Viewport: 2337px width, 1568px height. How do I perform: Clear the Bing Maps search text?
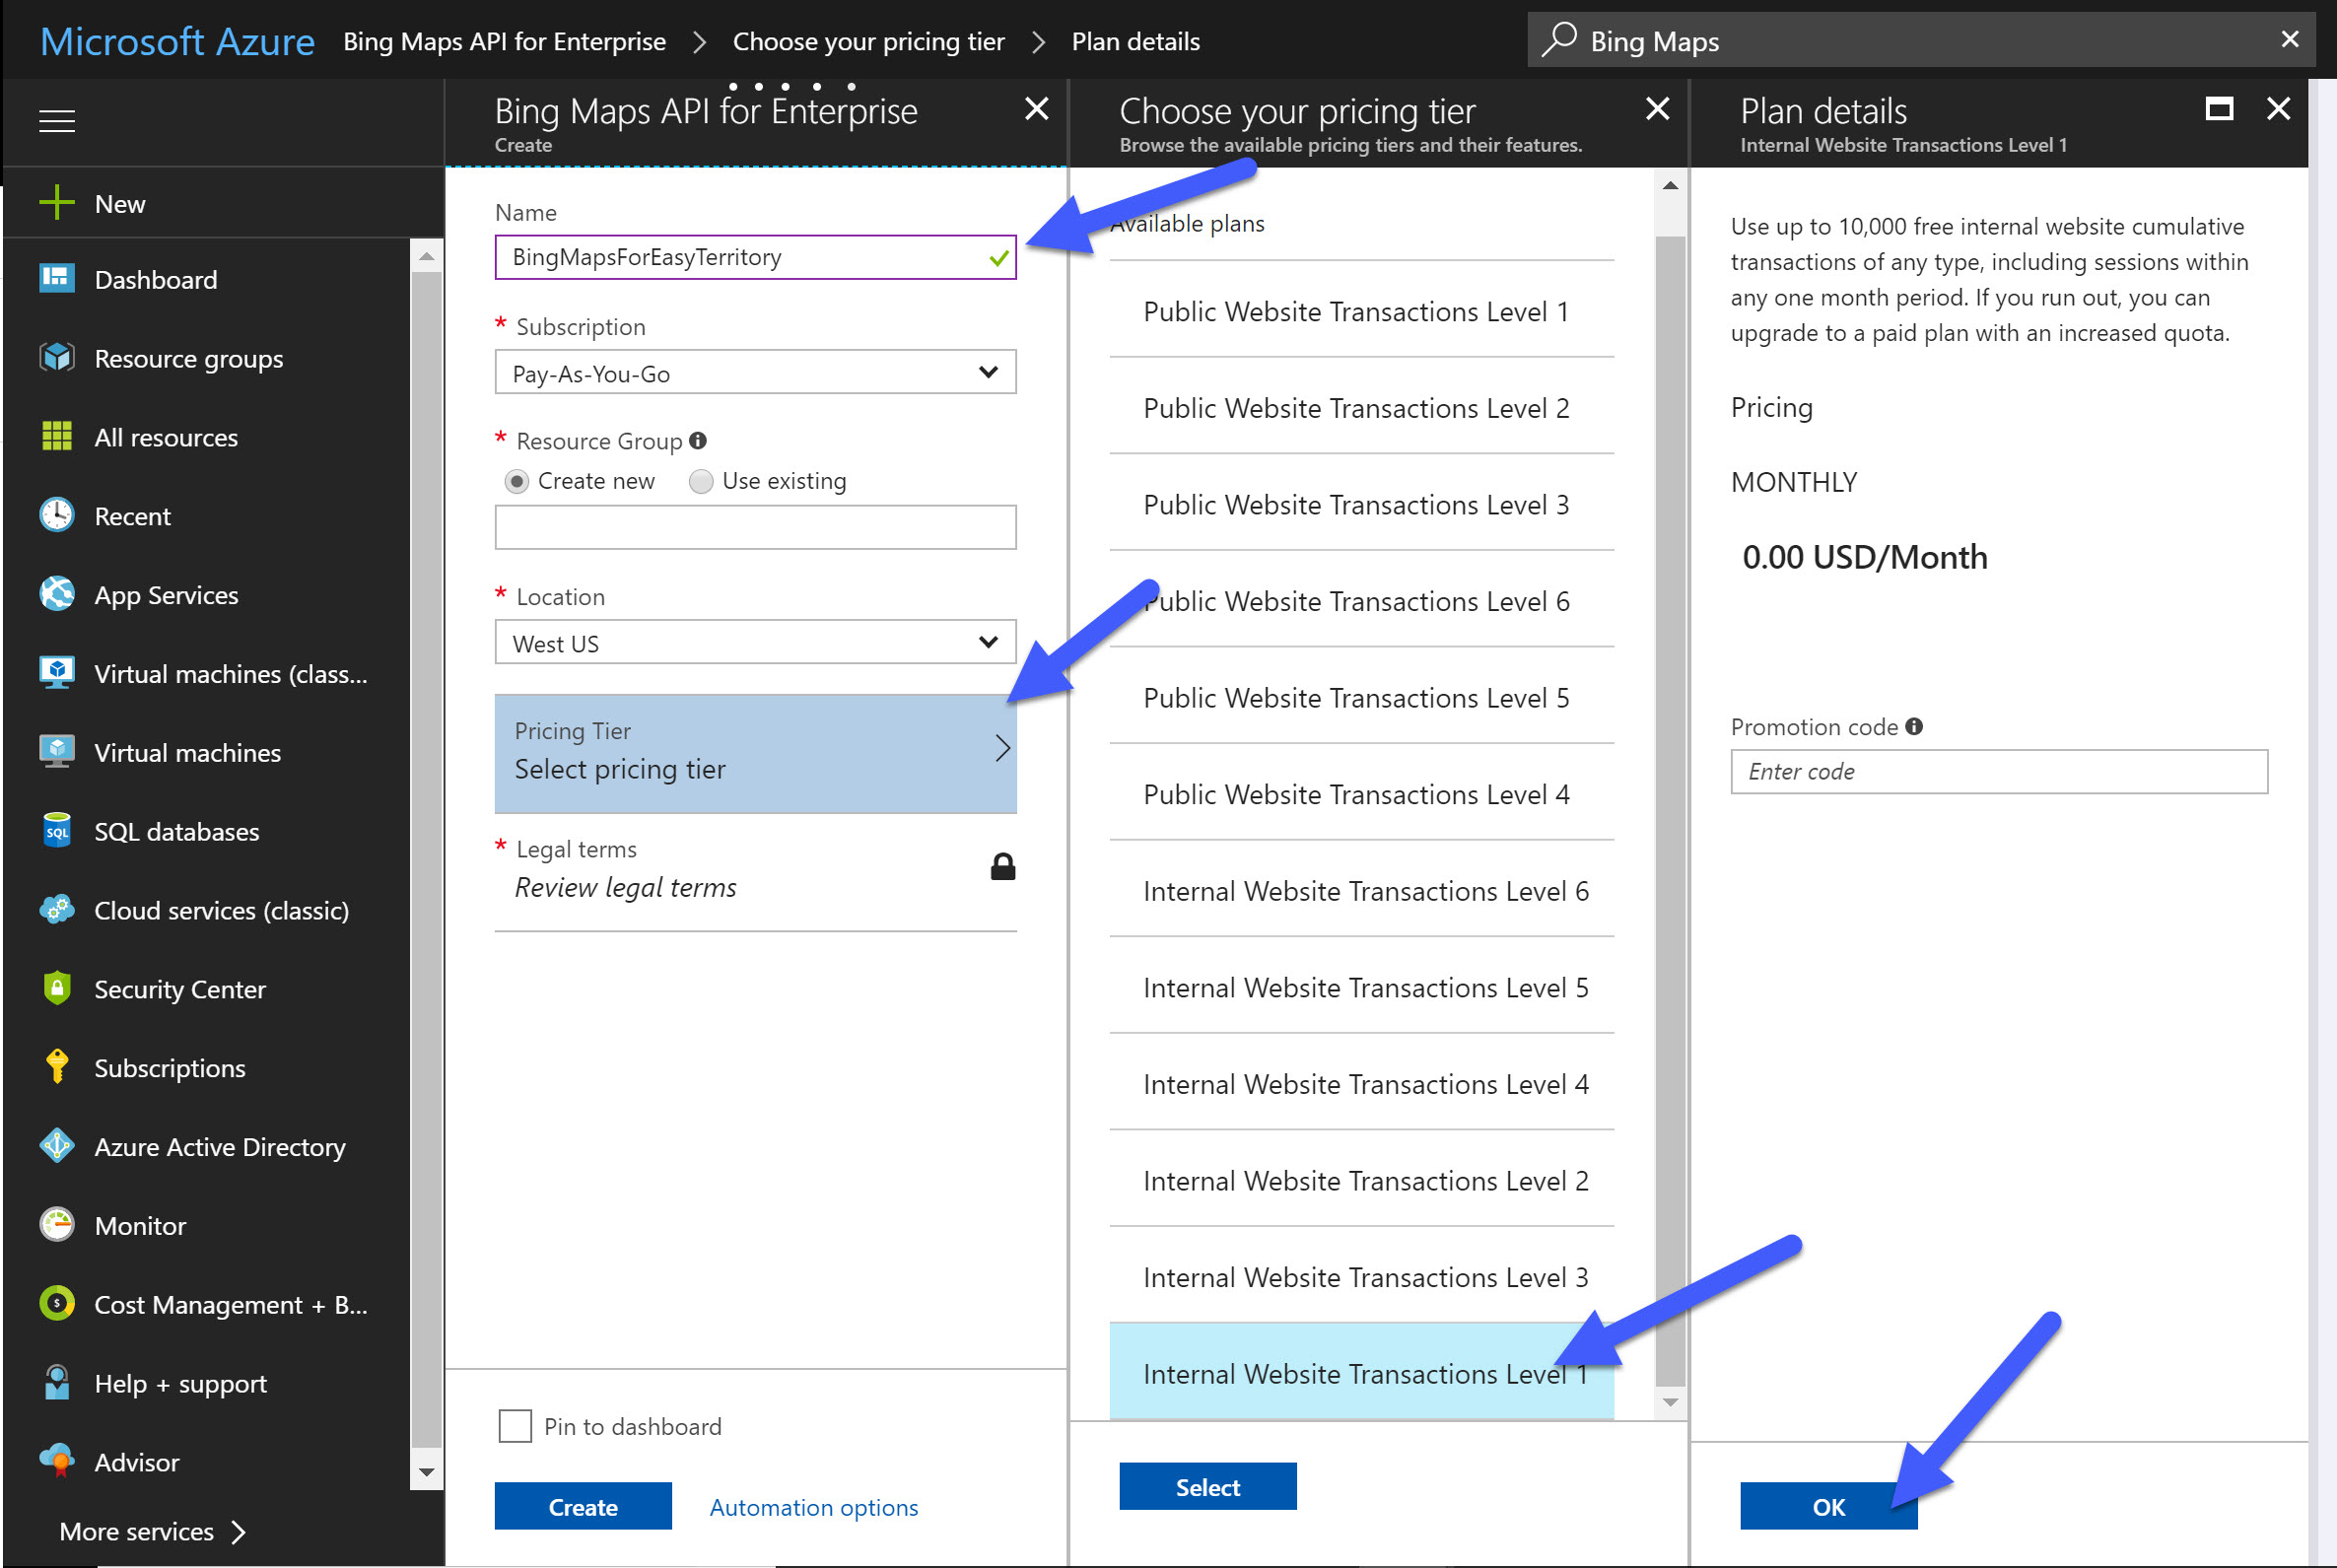coord(2289,40)
